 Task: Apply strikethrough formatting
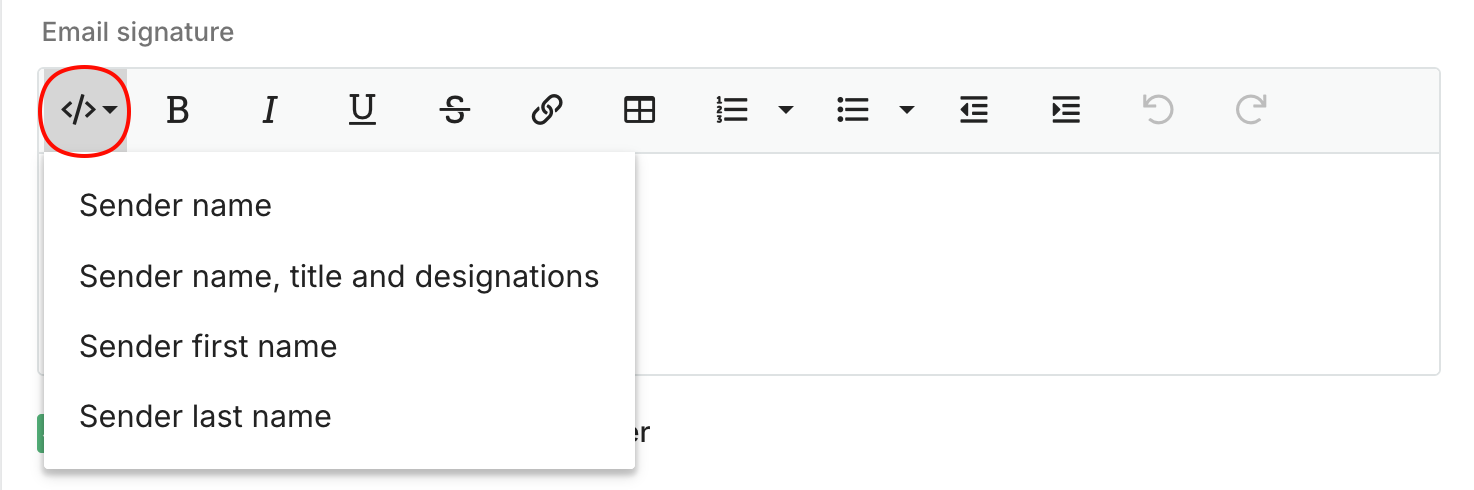tap(455, 110)
